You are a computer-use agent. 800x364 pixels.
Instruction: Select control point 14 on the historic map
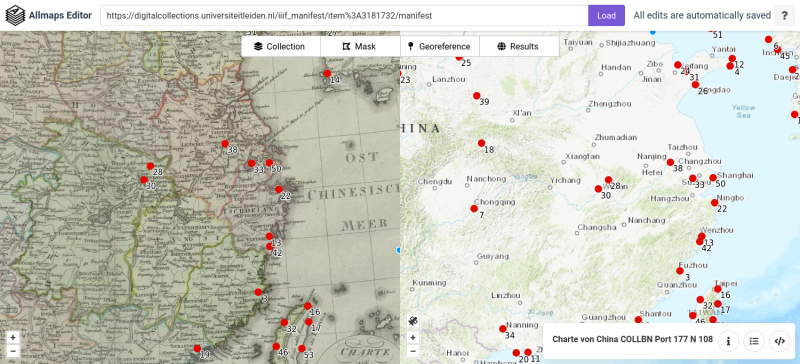(x=328, y=74)
